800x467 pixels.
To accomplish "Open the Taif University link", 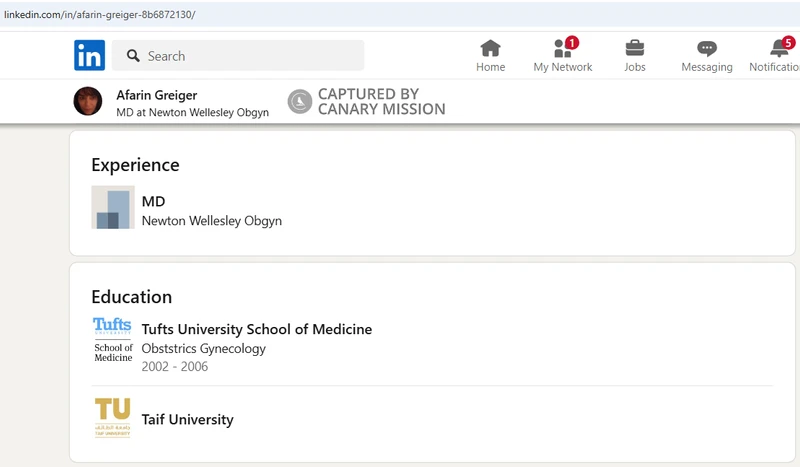I will tap(188, 420).
